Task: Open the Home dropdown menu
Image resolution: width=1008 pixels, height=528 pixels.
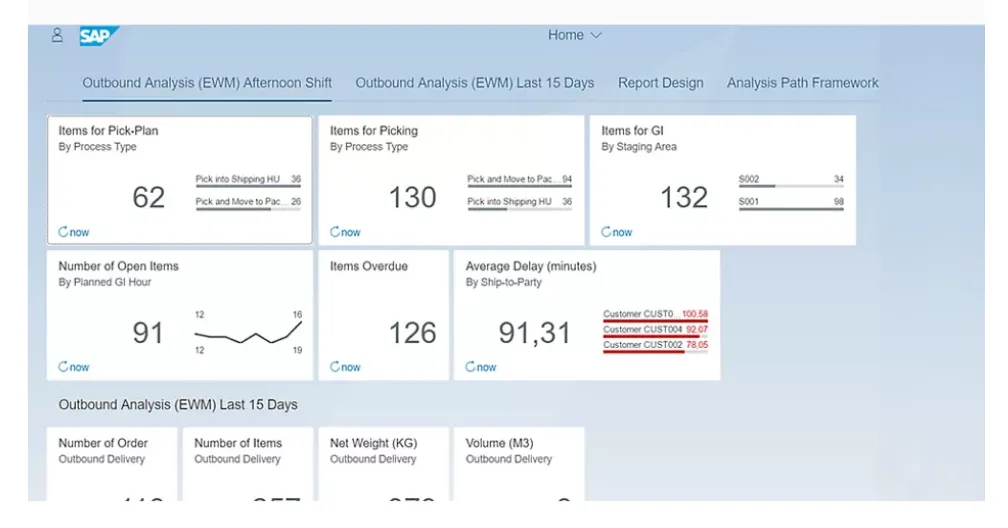Action: [575, 35]
